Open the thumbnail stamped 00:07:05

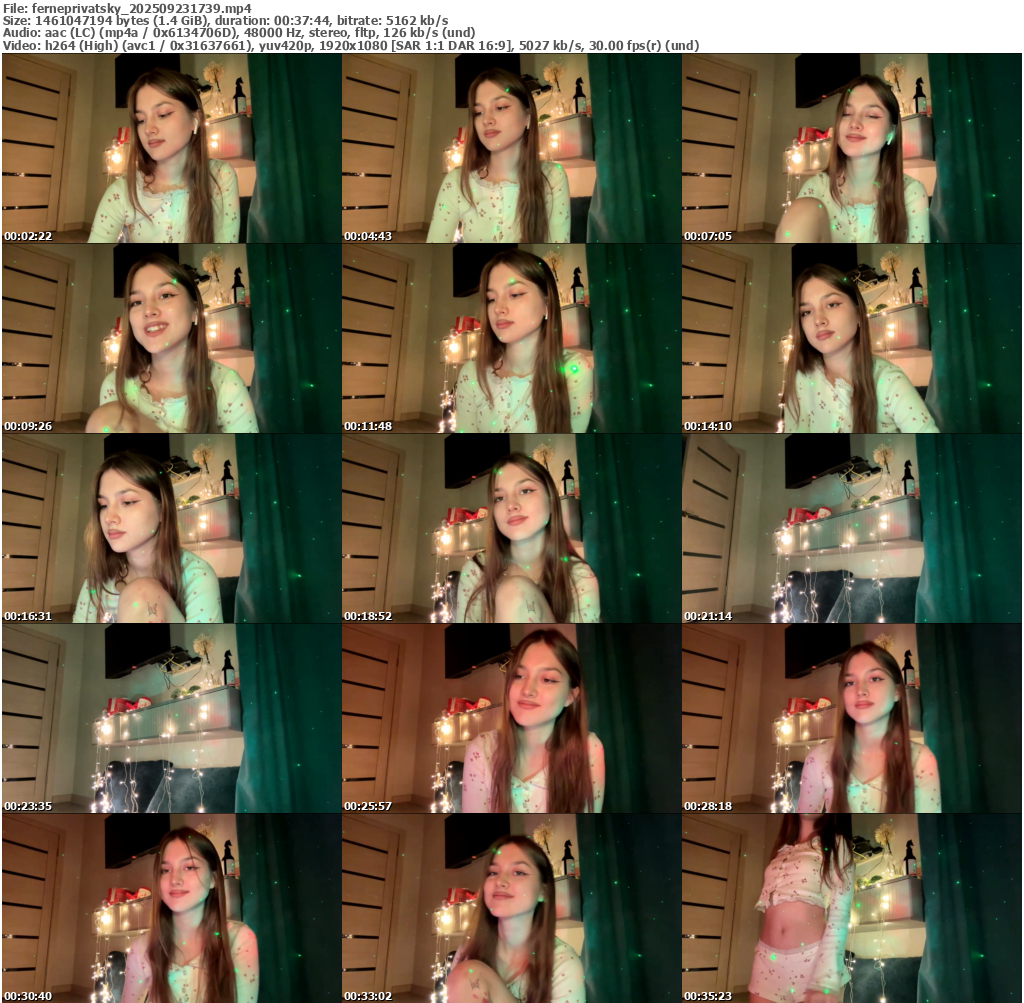tap(852, 148)
